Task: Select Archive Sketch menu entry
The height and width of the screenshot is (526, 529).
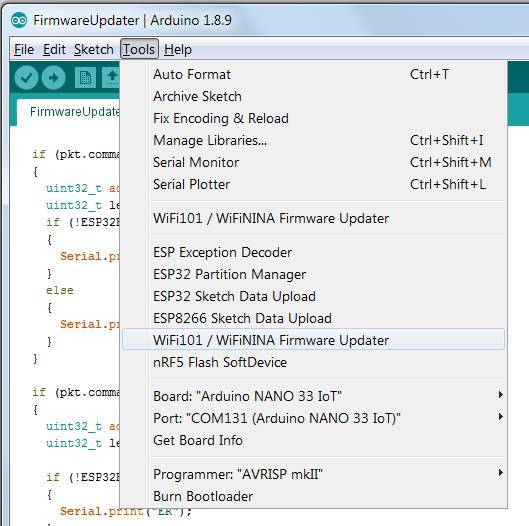Action: (314, 96)
